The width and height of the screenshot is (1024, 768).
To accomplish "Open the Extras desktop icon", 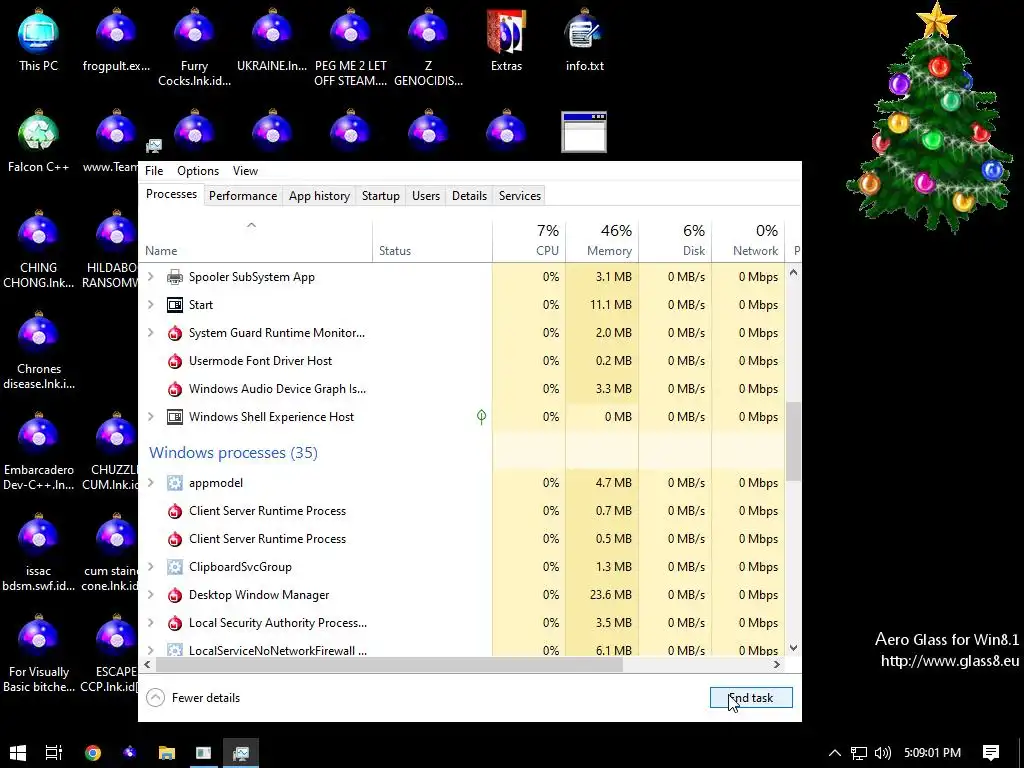I will [x=506, y=40].
